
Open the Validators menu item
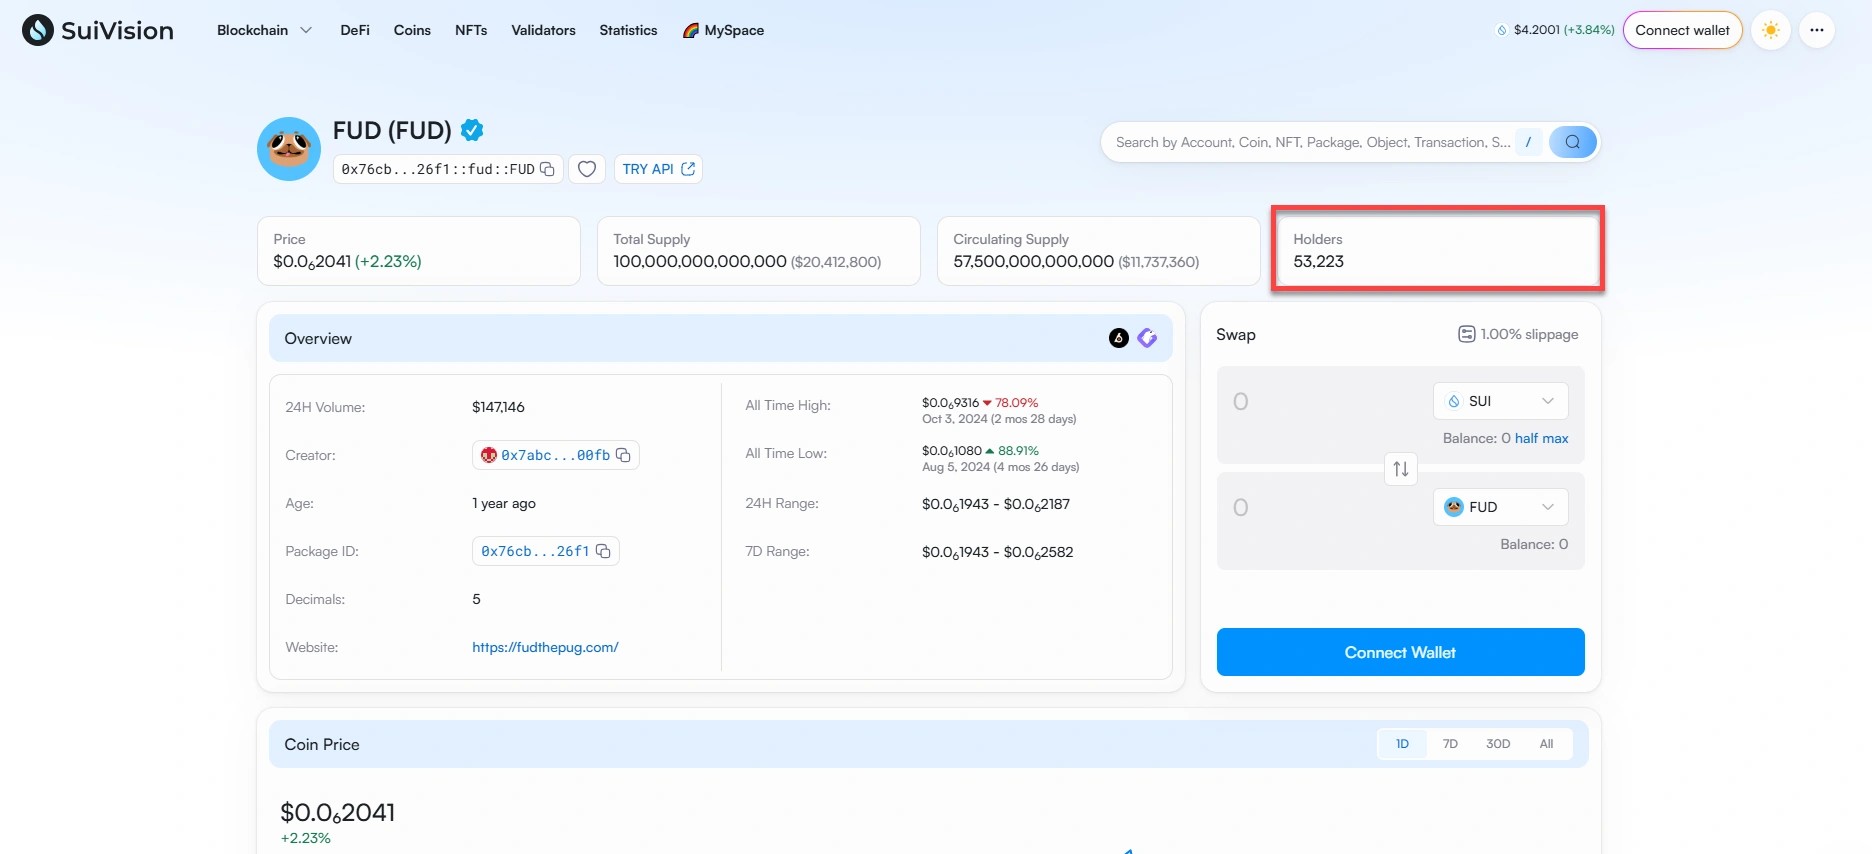point(543,30)
